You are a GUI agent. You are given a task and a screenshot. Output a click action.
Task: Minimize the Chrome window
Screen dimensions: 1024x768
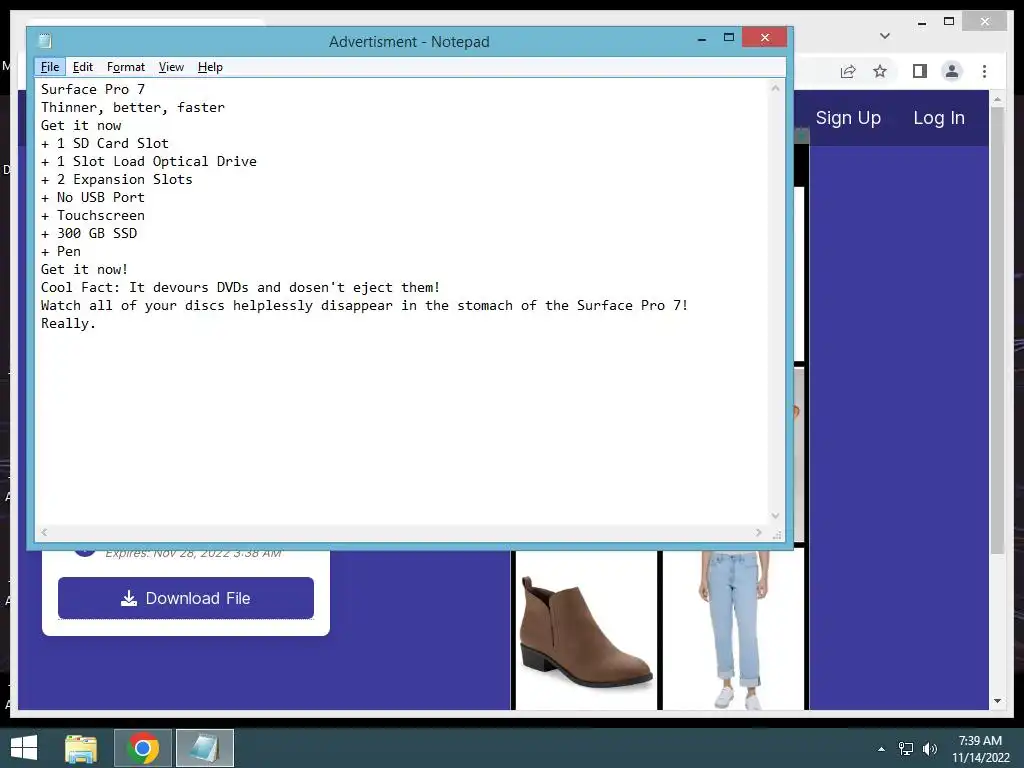point(921,23)
